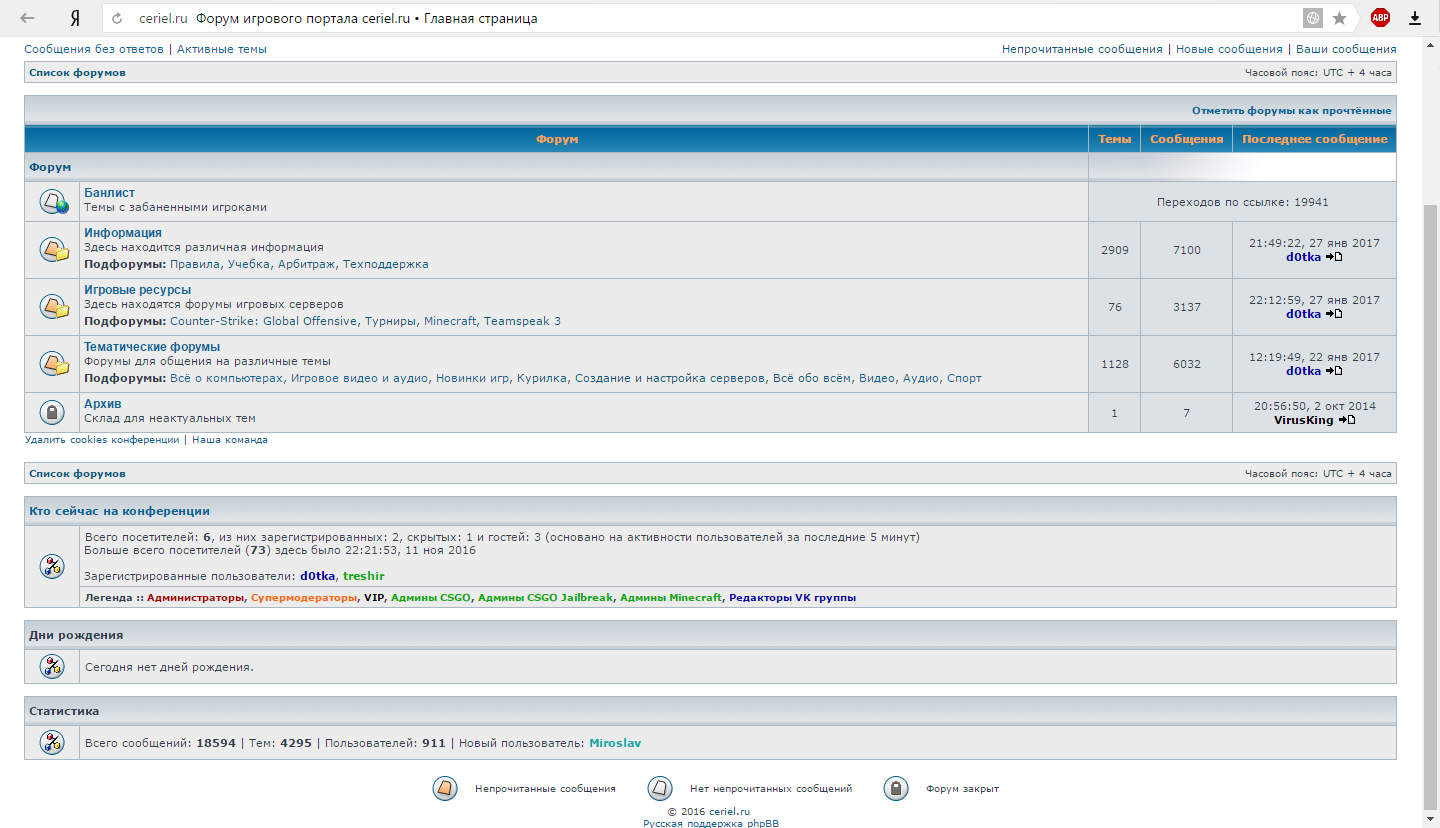1440x828 pixels.
Task: Click the address bar URL field
Action: coord(700,18)
